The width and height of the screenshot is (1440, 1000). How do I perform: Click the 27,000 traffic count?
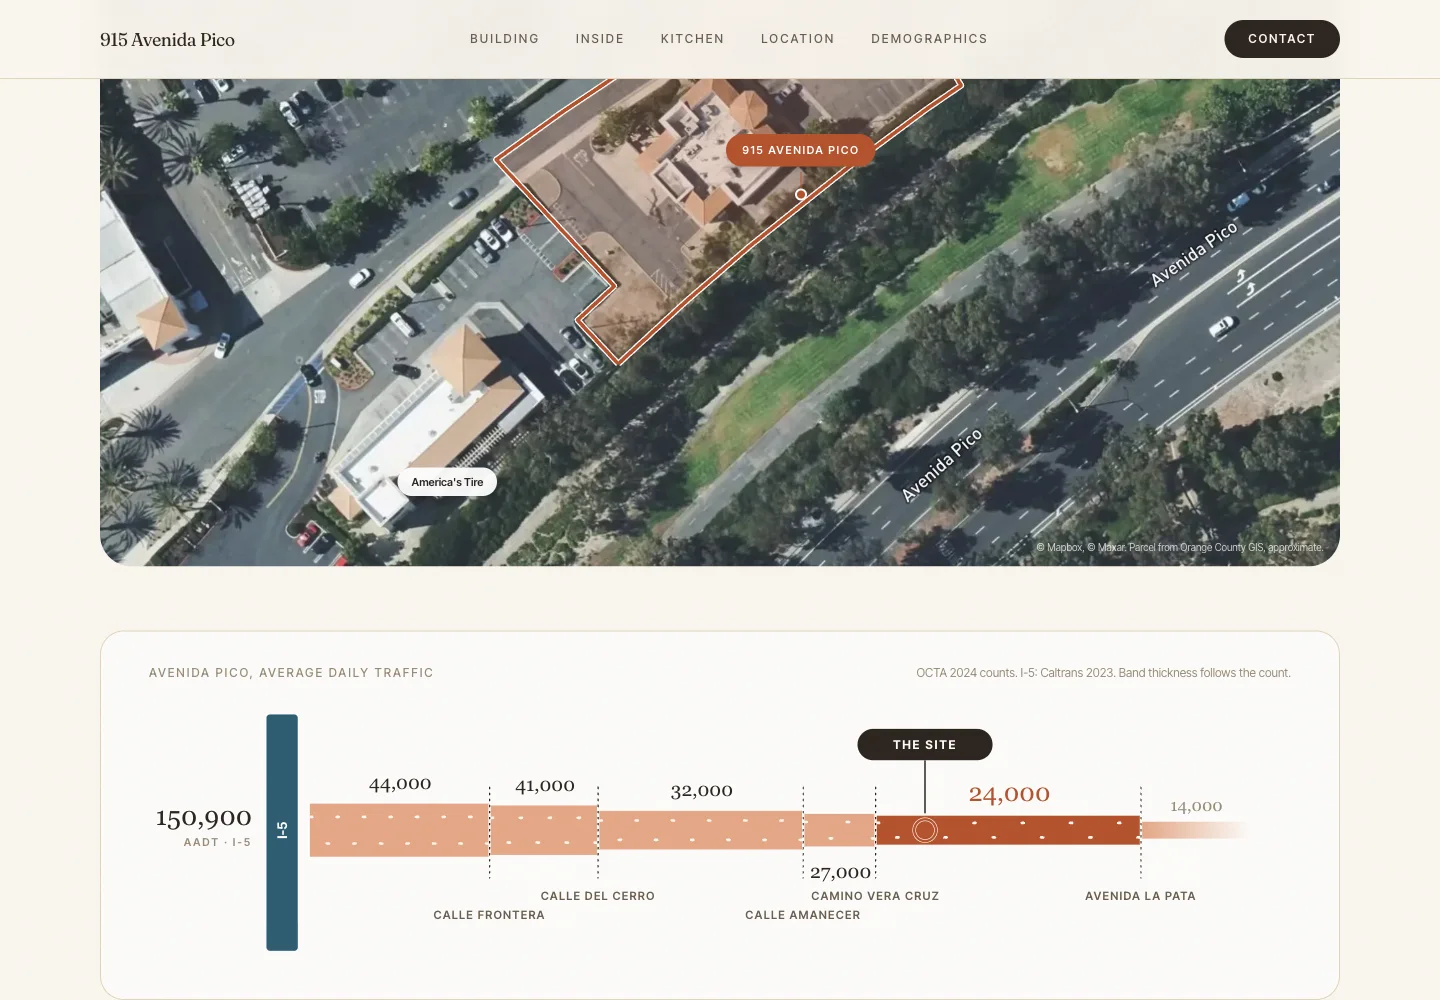click(x=841, y=873)
